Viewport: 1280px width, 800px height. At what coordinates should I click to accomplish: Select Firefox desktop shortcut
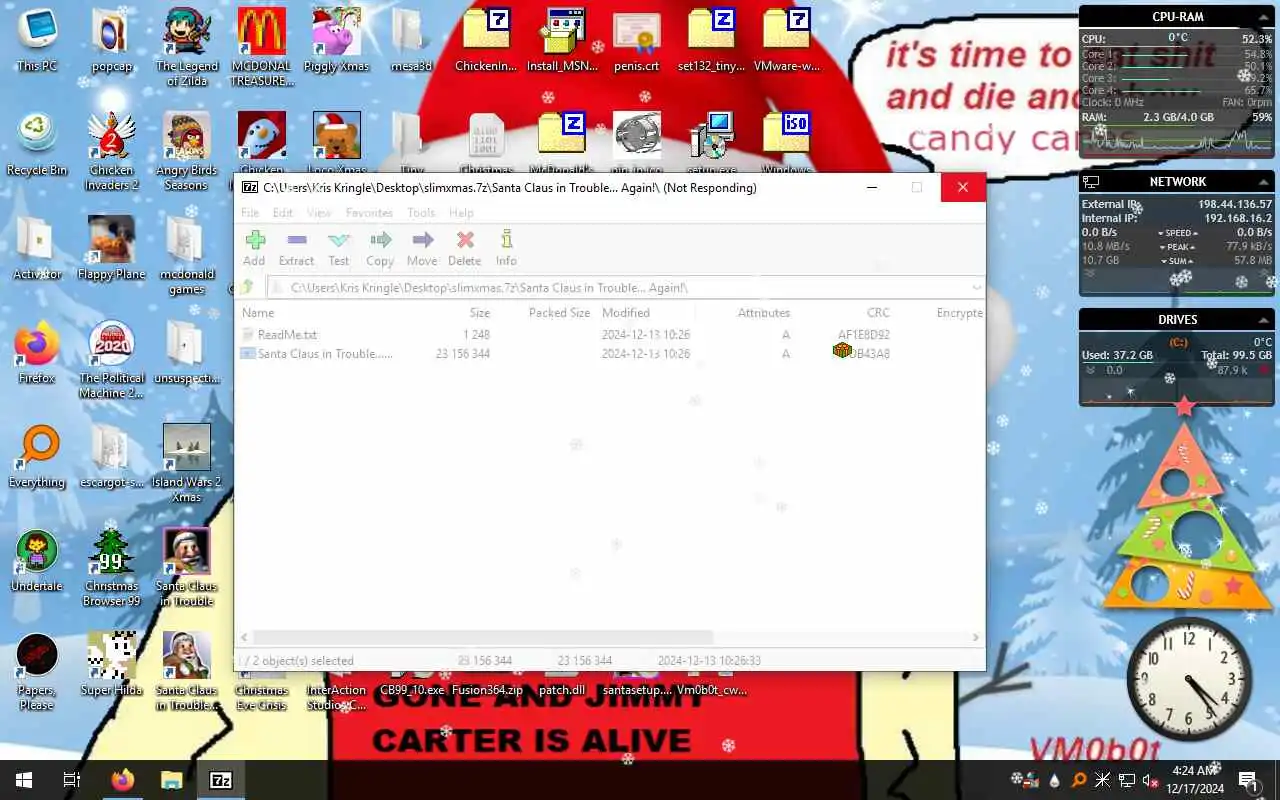(37, 353)
